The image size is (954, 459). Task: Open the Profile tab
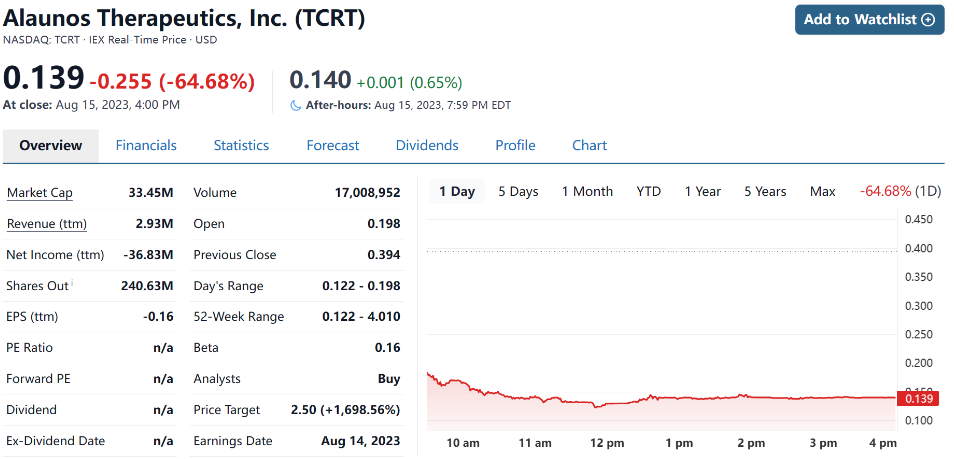pos(515,145)
